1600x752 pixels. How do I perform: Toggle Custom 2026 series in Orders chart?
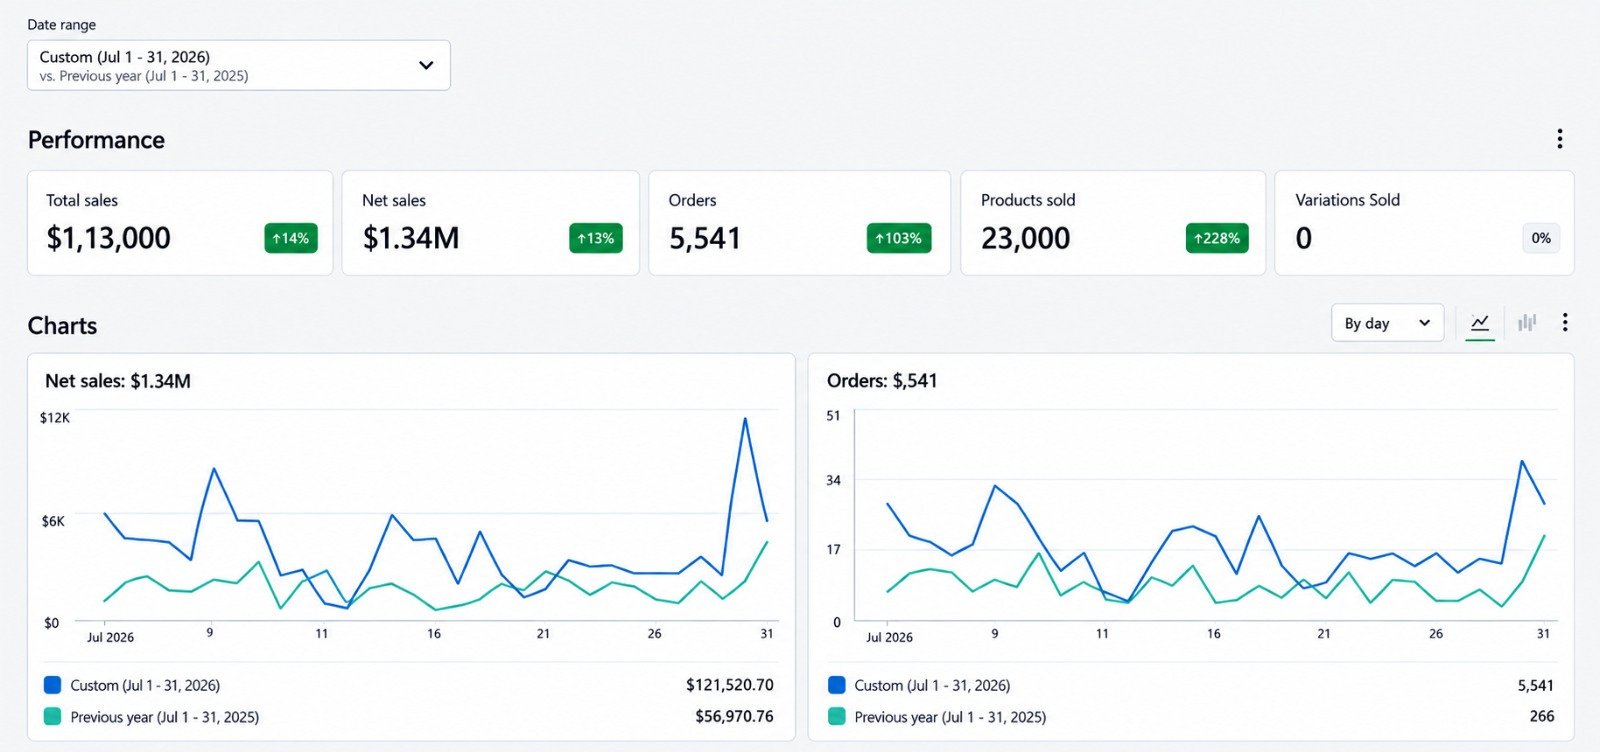click(x=919, y=685)
